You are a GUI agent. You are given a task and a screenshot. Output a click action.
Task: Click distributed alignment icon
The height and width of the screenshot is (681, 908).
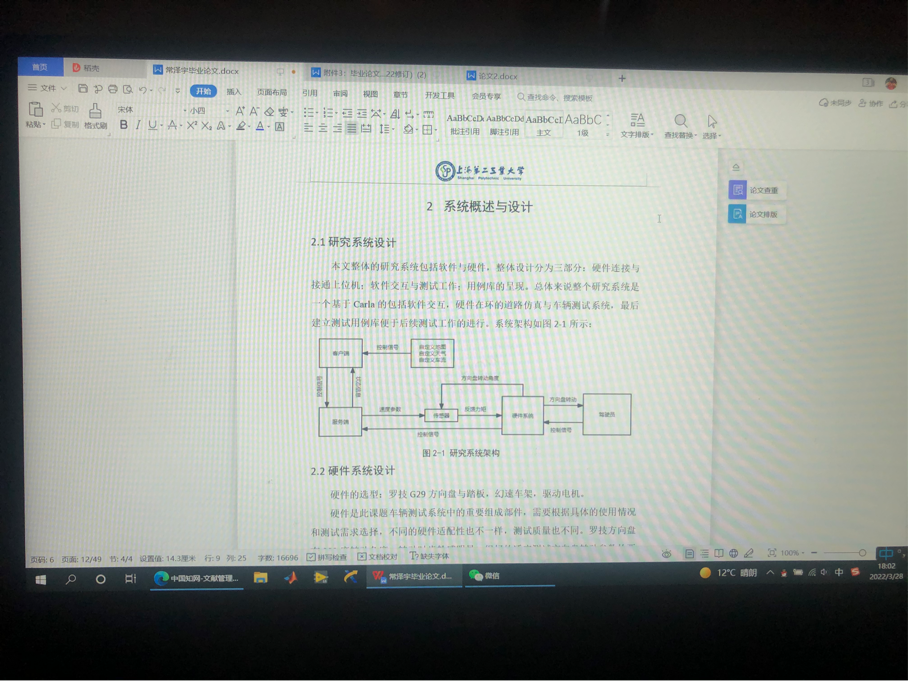pos(366,129)
